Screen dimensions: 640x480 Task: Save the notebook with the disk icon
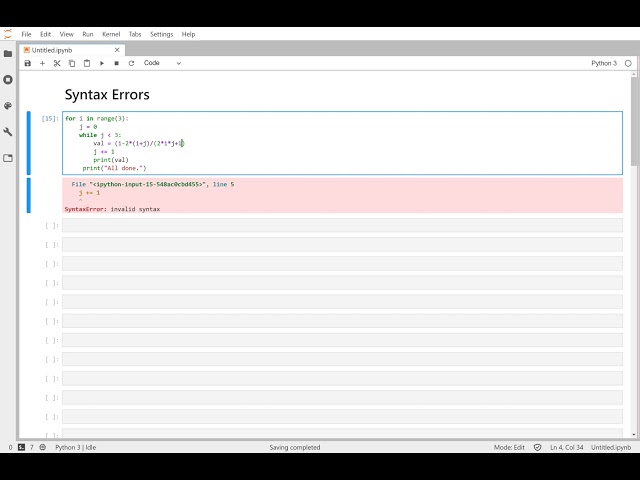[28, 63]
